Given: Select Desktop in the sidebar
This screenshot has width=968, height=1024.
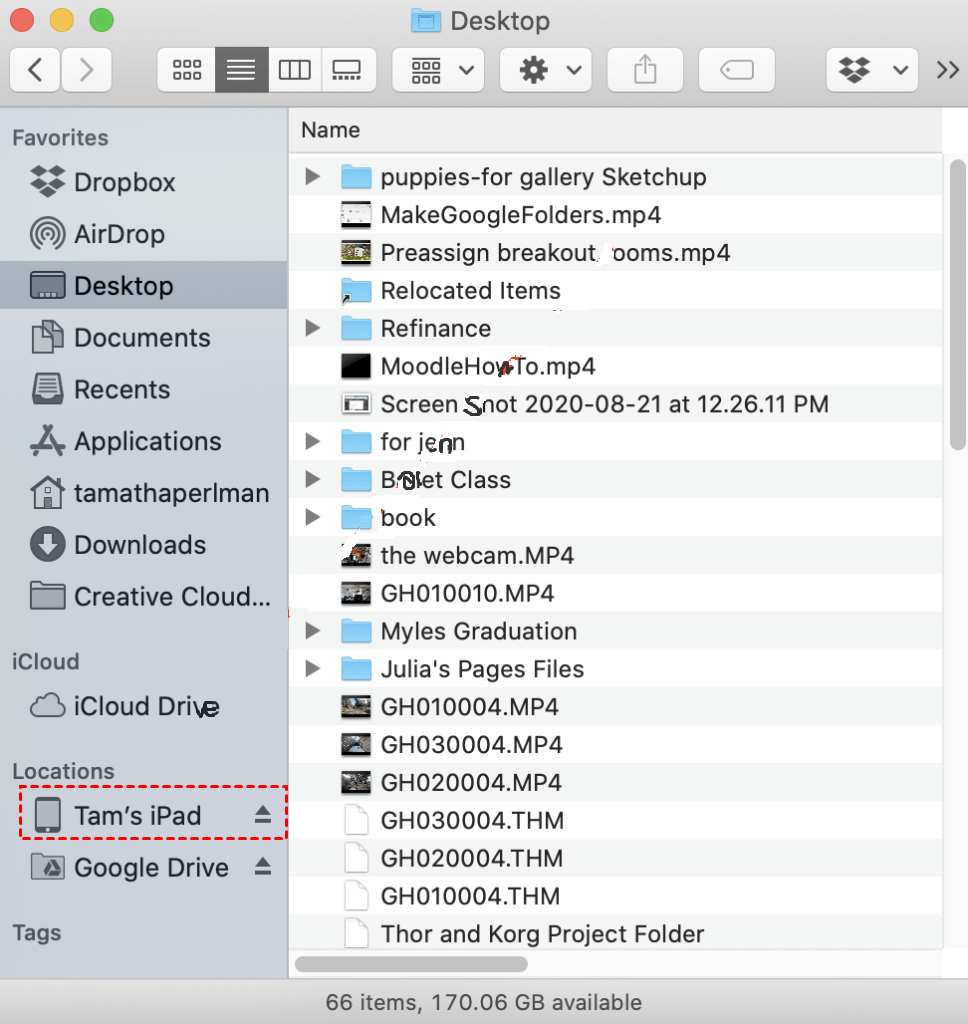Looking at the screenshot, I should point(144,285).
